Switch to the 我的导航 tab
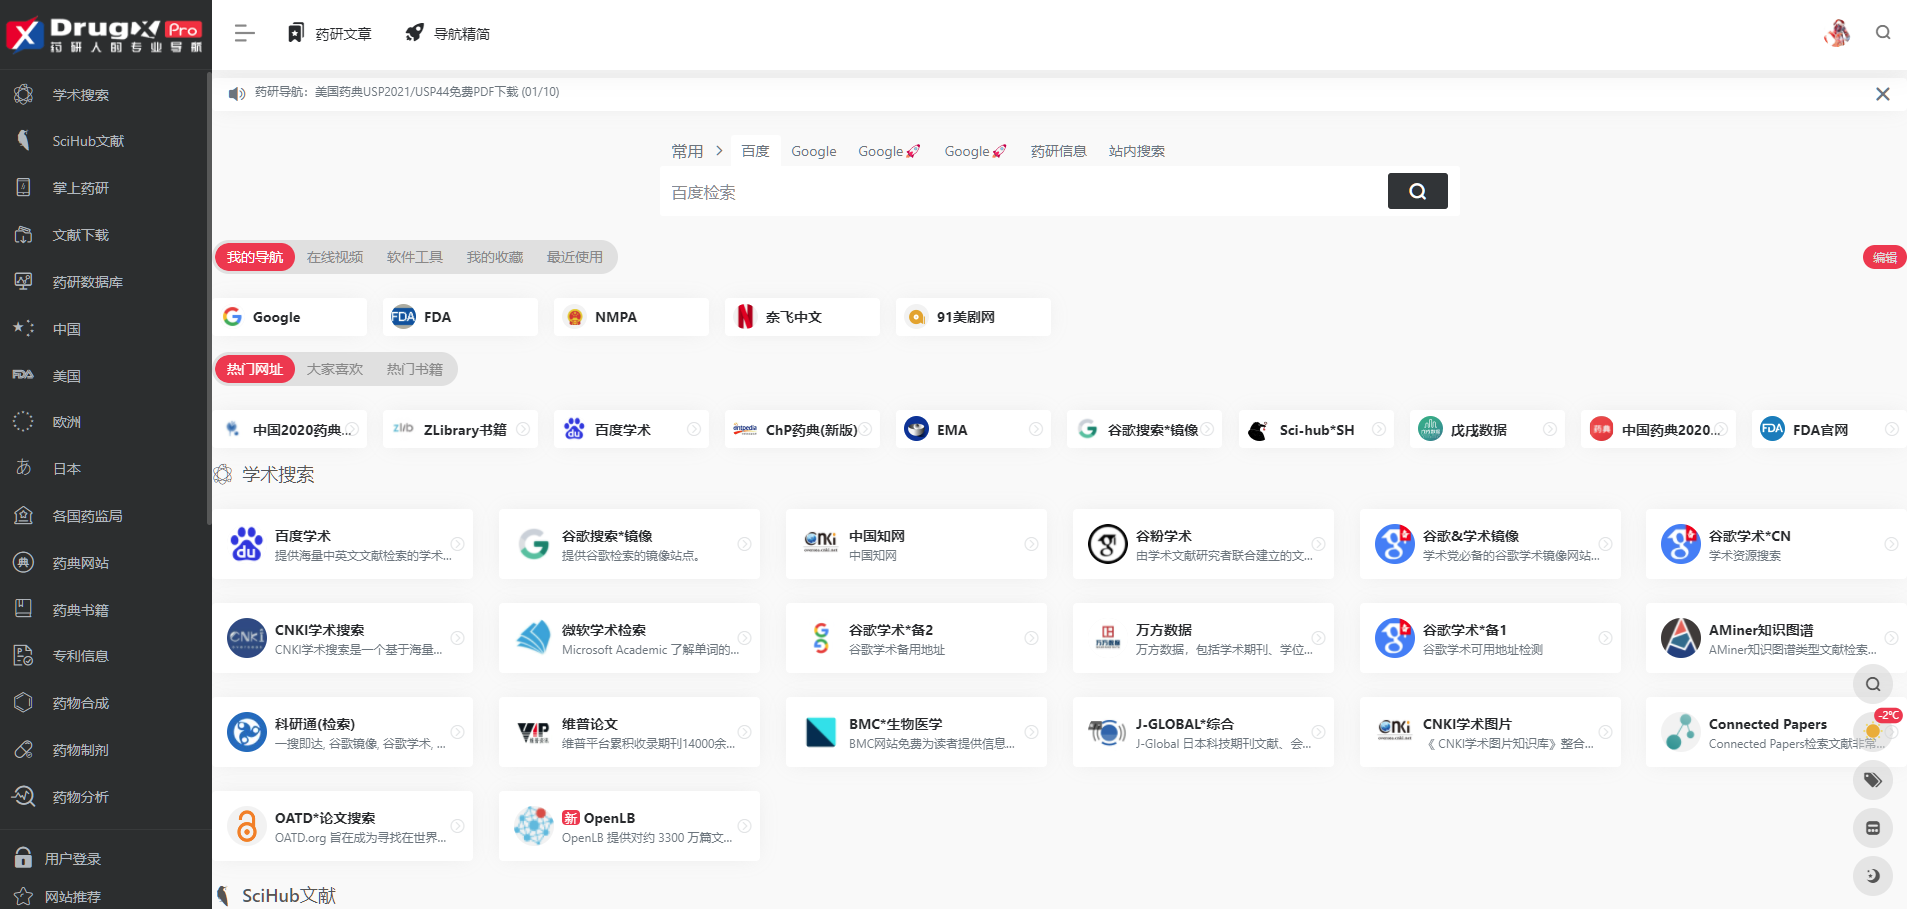Viewport: 1907px width, 909px height. click(255, 257)
